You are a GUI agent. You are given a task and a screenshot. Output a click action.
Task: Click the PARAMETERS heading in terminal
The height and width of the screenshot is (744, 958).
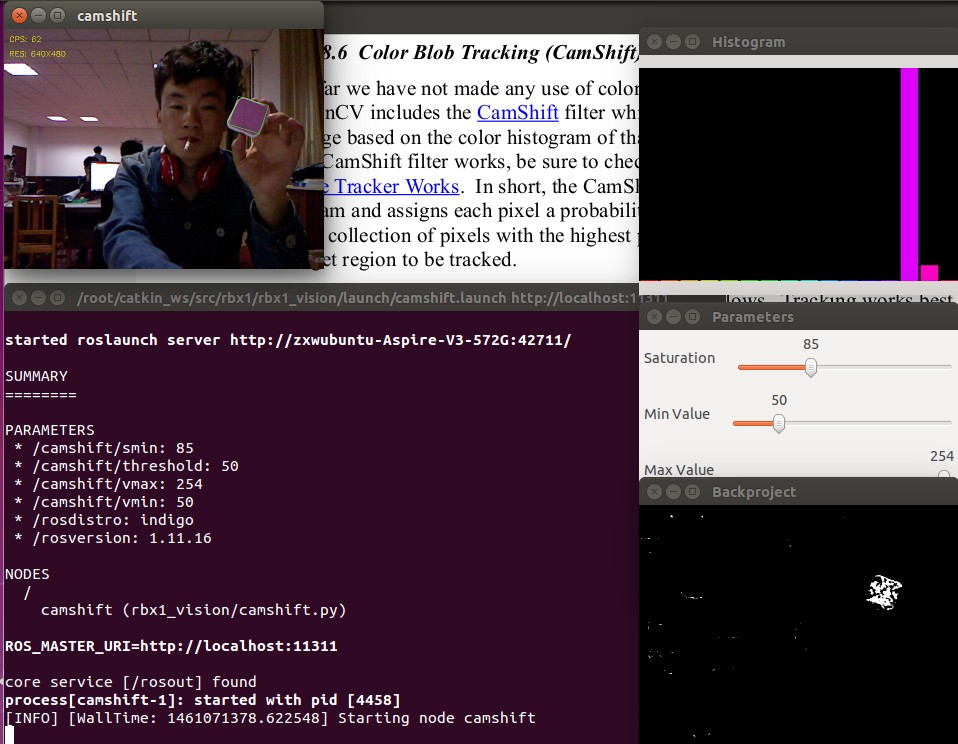tap(50, 430)
